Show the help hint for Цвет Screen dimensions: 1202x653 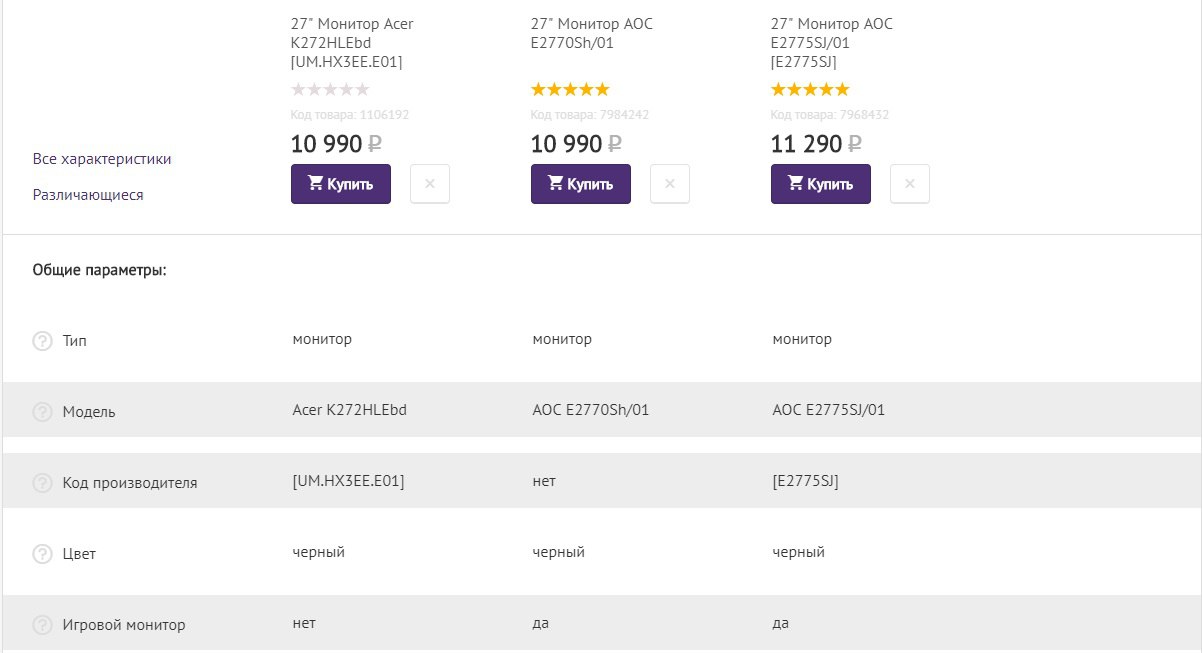(42, 554)
